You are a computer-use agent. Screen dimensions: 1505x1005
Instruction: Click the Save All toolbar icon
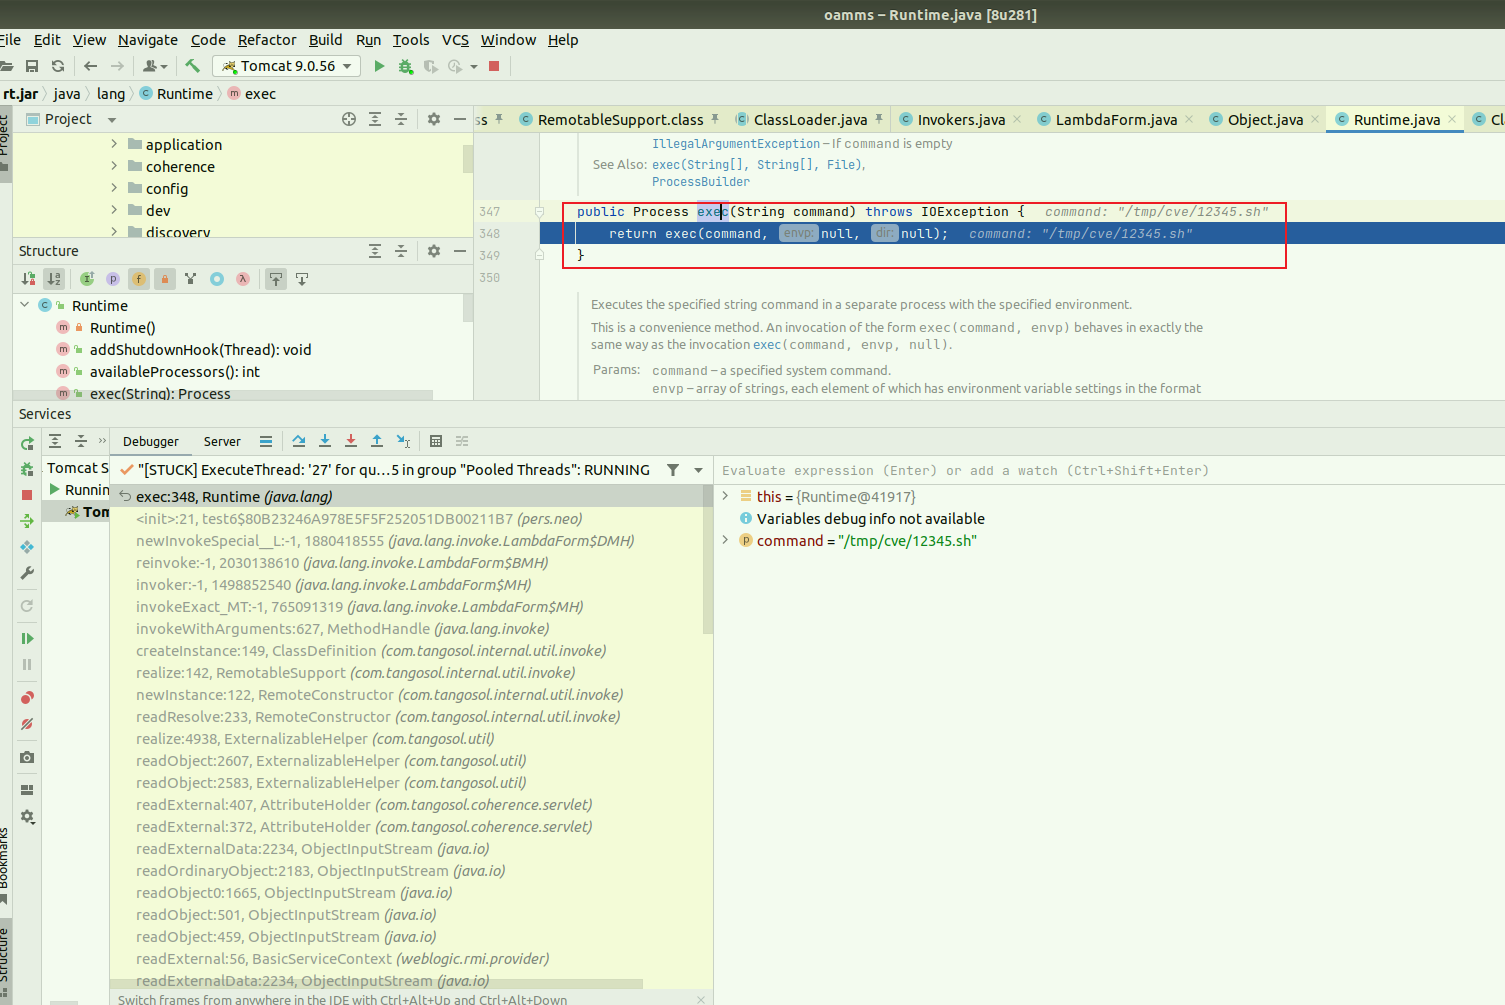tap(32, 66)
